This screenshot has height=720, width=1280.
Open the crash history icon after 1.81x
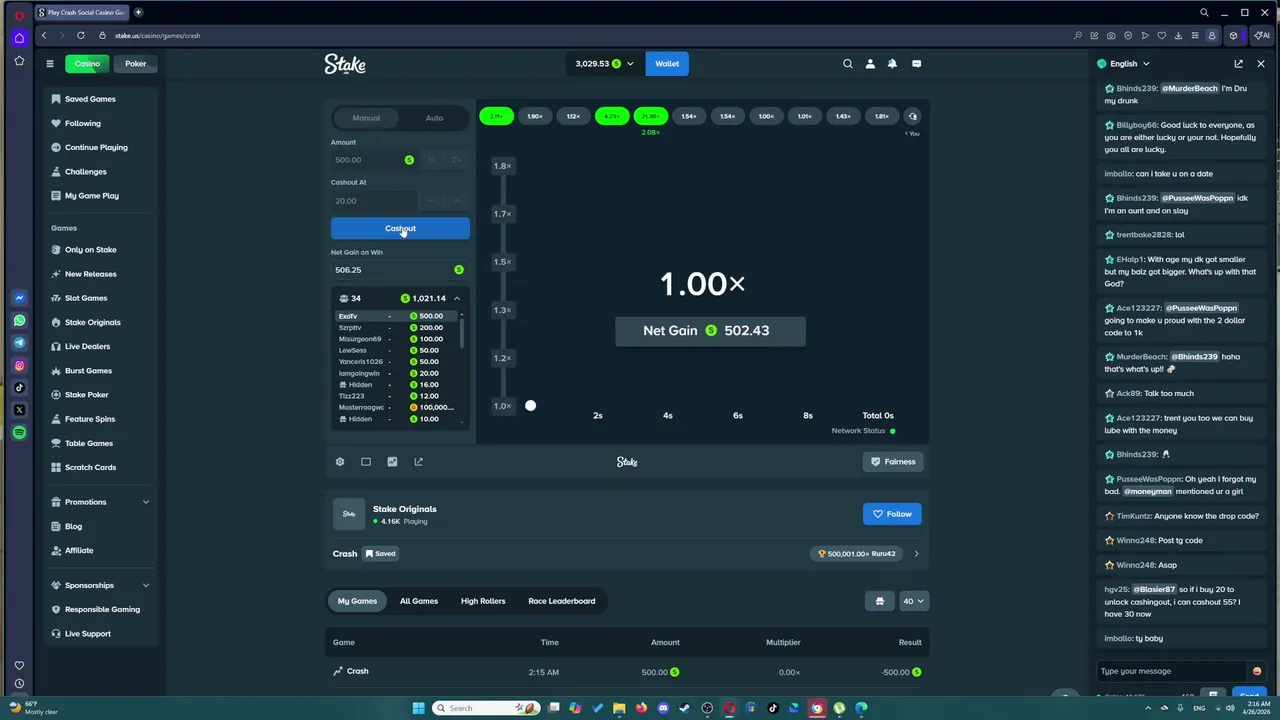(912, 116)
